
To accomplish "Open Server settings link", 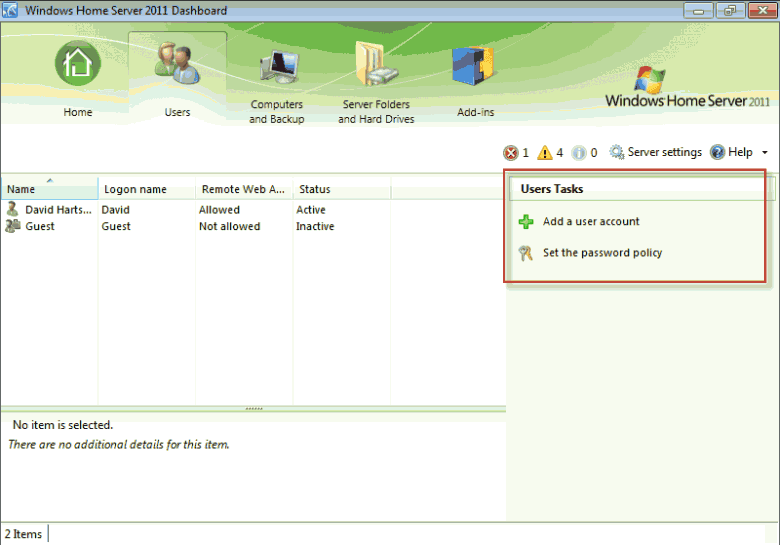I will 665,152.
